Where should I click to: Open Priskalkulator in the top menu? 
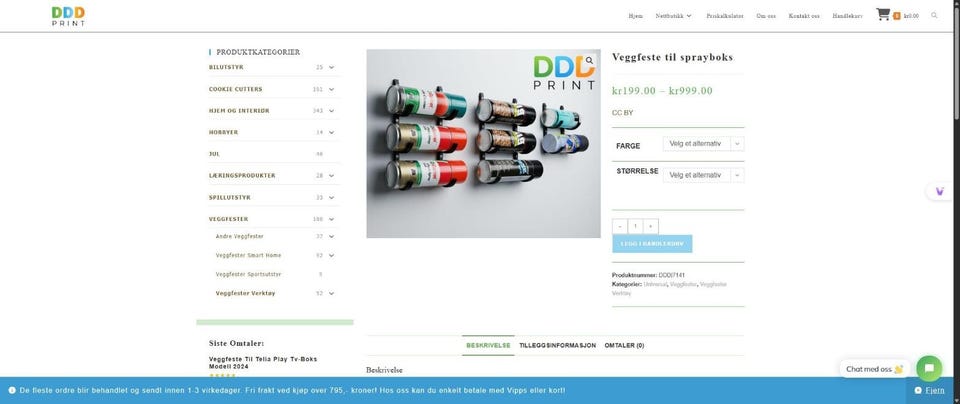tap(725, 16)
